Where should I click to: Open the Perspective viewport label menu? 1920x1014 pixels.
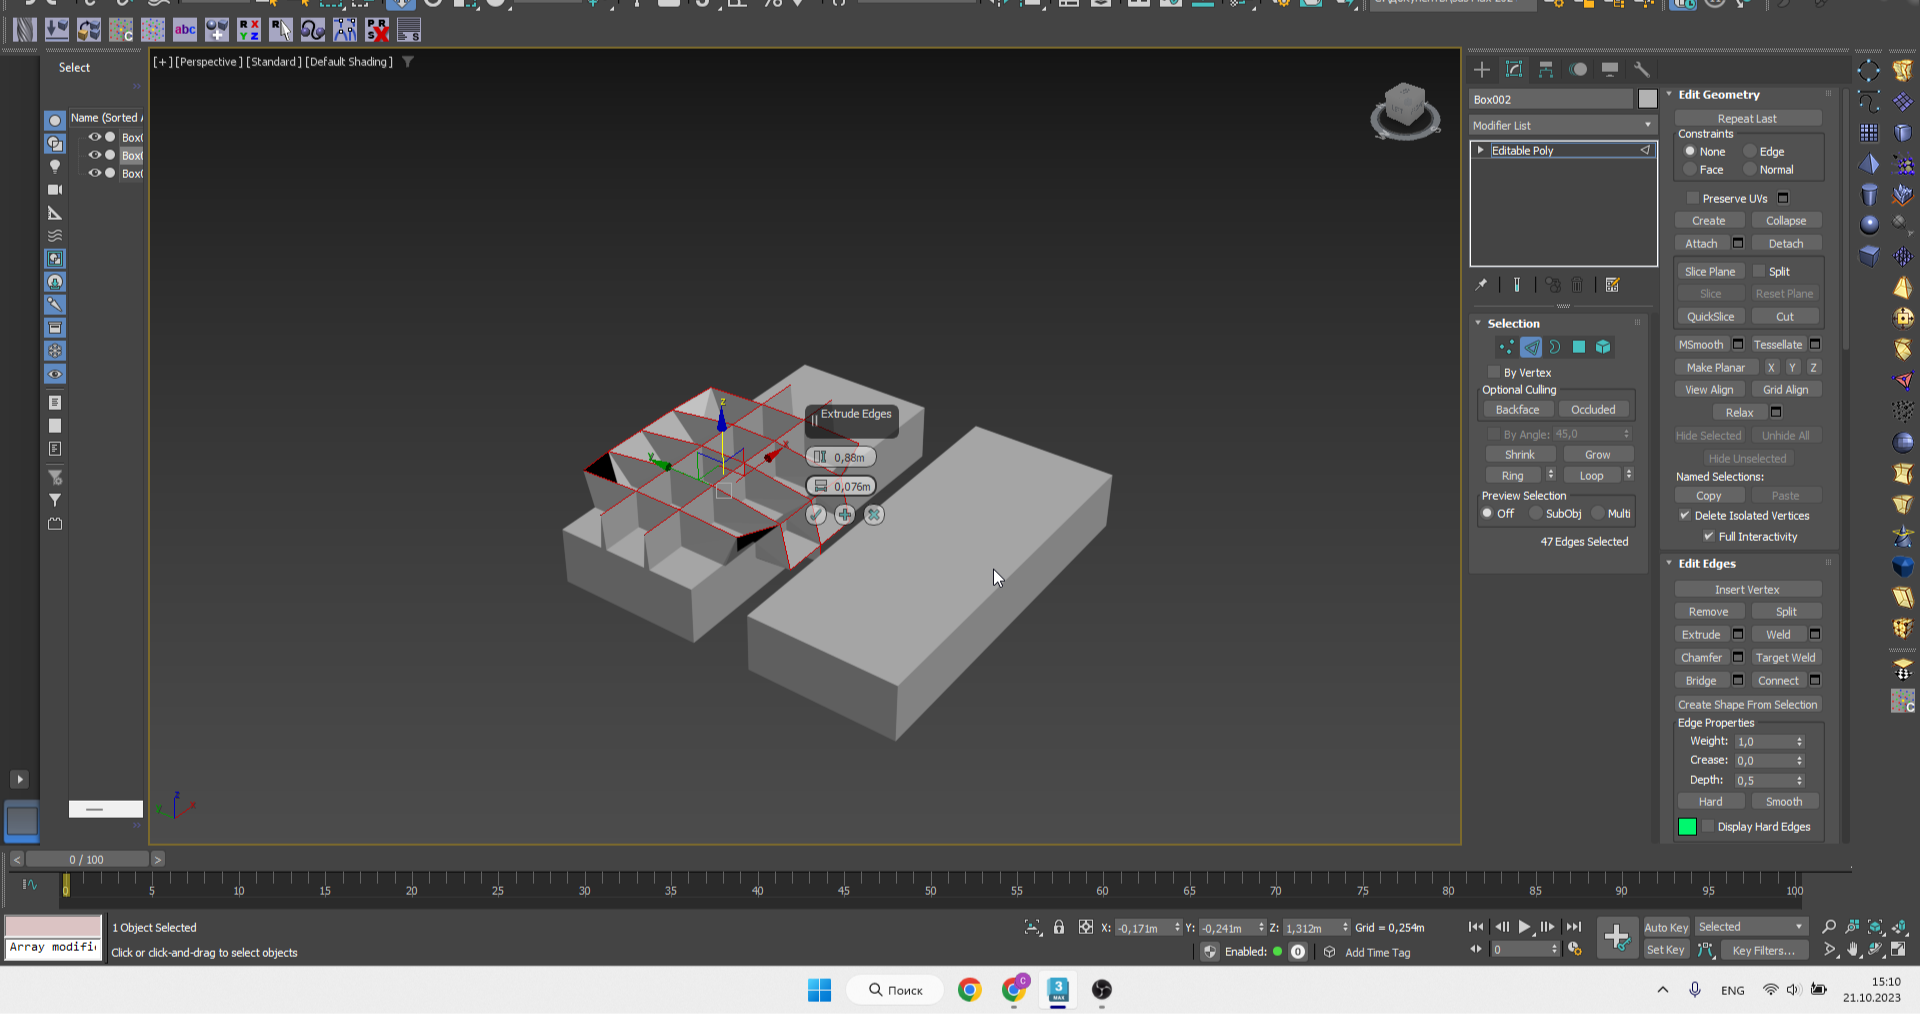click(210, 61)
